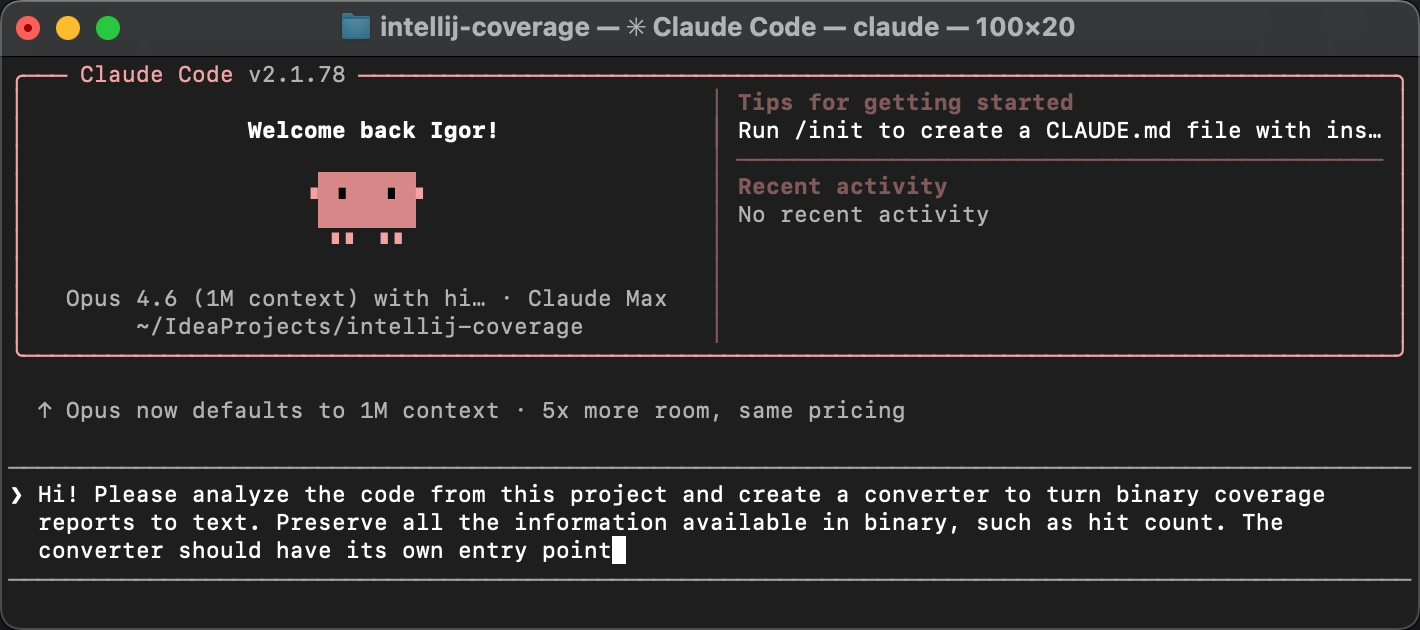Click the green fullscreen traffic light button
The height and width of the screenshot is (630, 1420).
pos(105,27)
